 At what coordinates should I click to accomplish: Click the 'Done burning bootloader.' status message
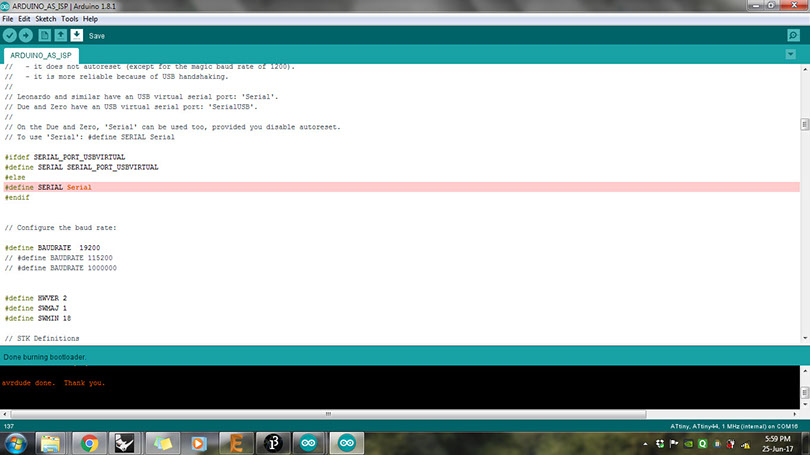point(45,357)
